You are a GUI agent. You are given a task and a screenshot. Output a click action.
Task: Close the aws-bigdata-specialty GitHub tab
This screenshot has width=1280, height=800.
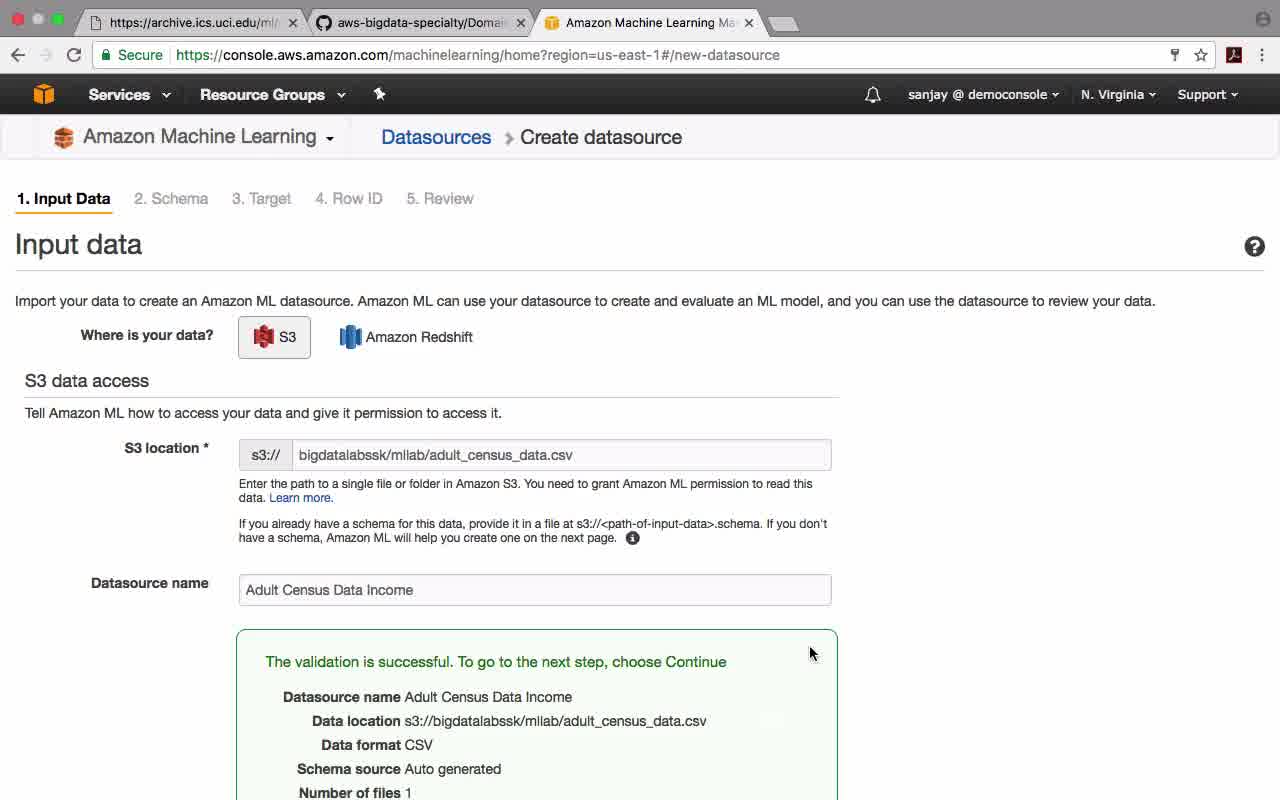[x=521, y=22]
